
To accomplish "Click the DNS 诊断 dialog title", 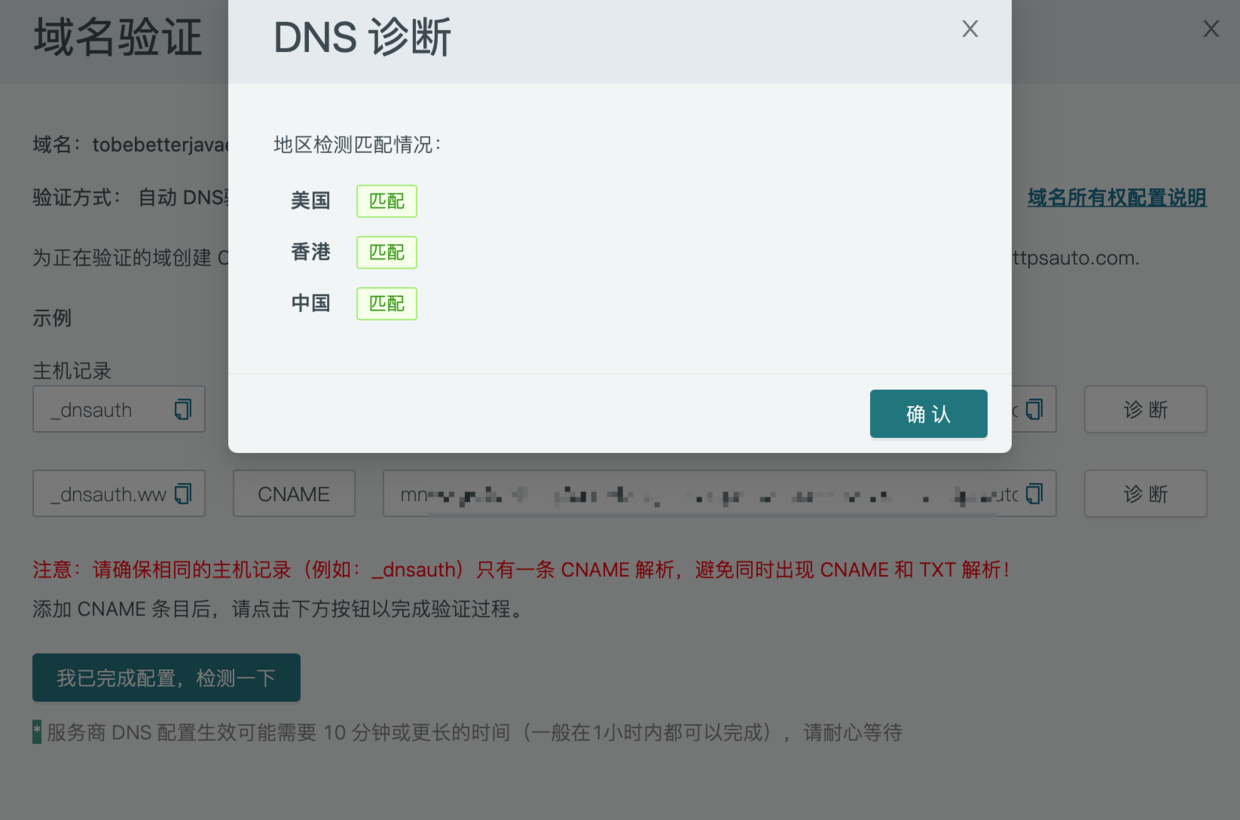I will 362,38.
